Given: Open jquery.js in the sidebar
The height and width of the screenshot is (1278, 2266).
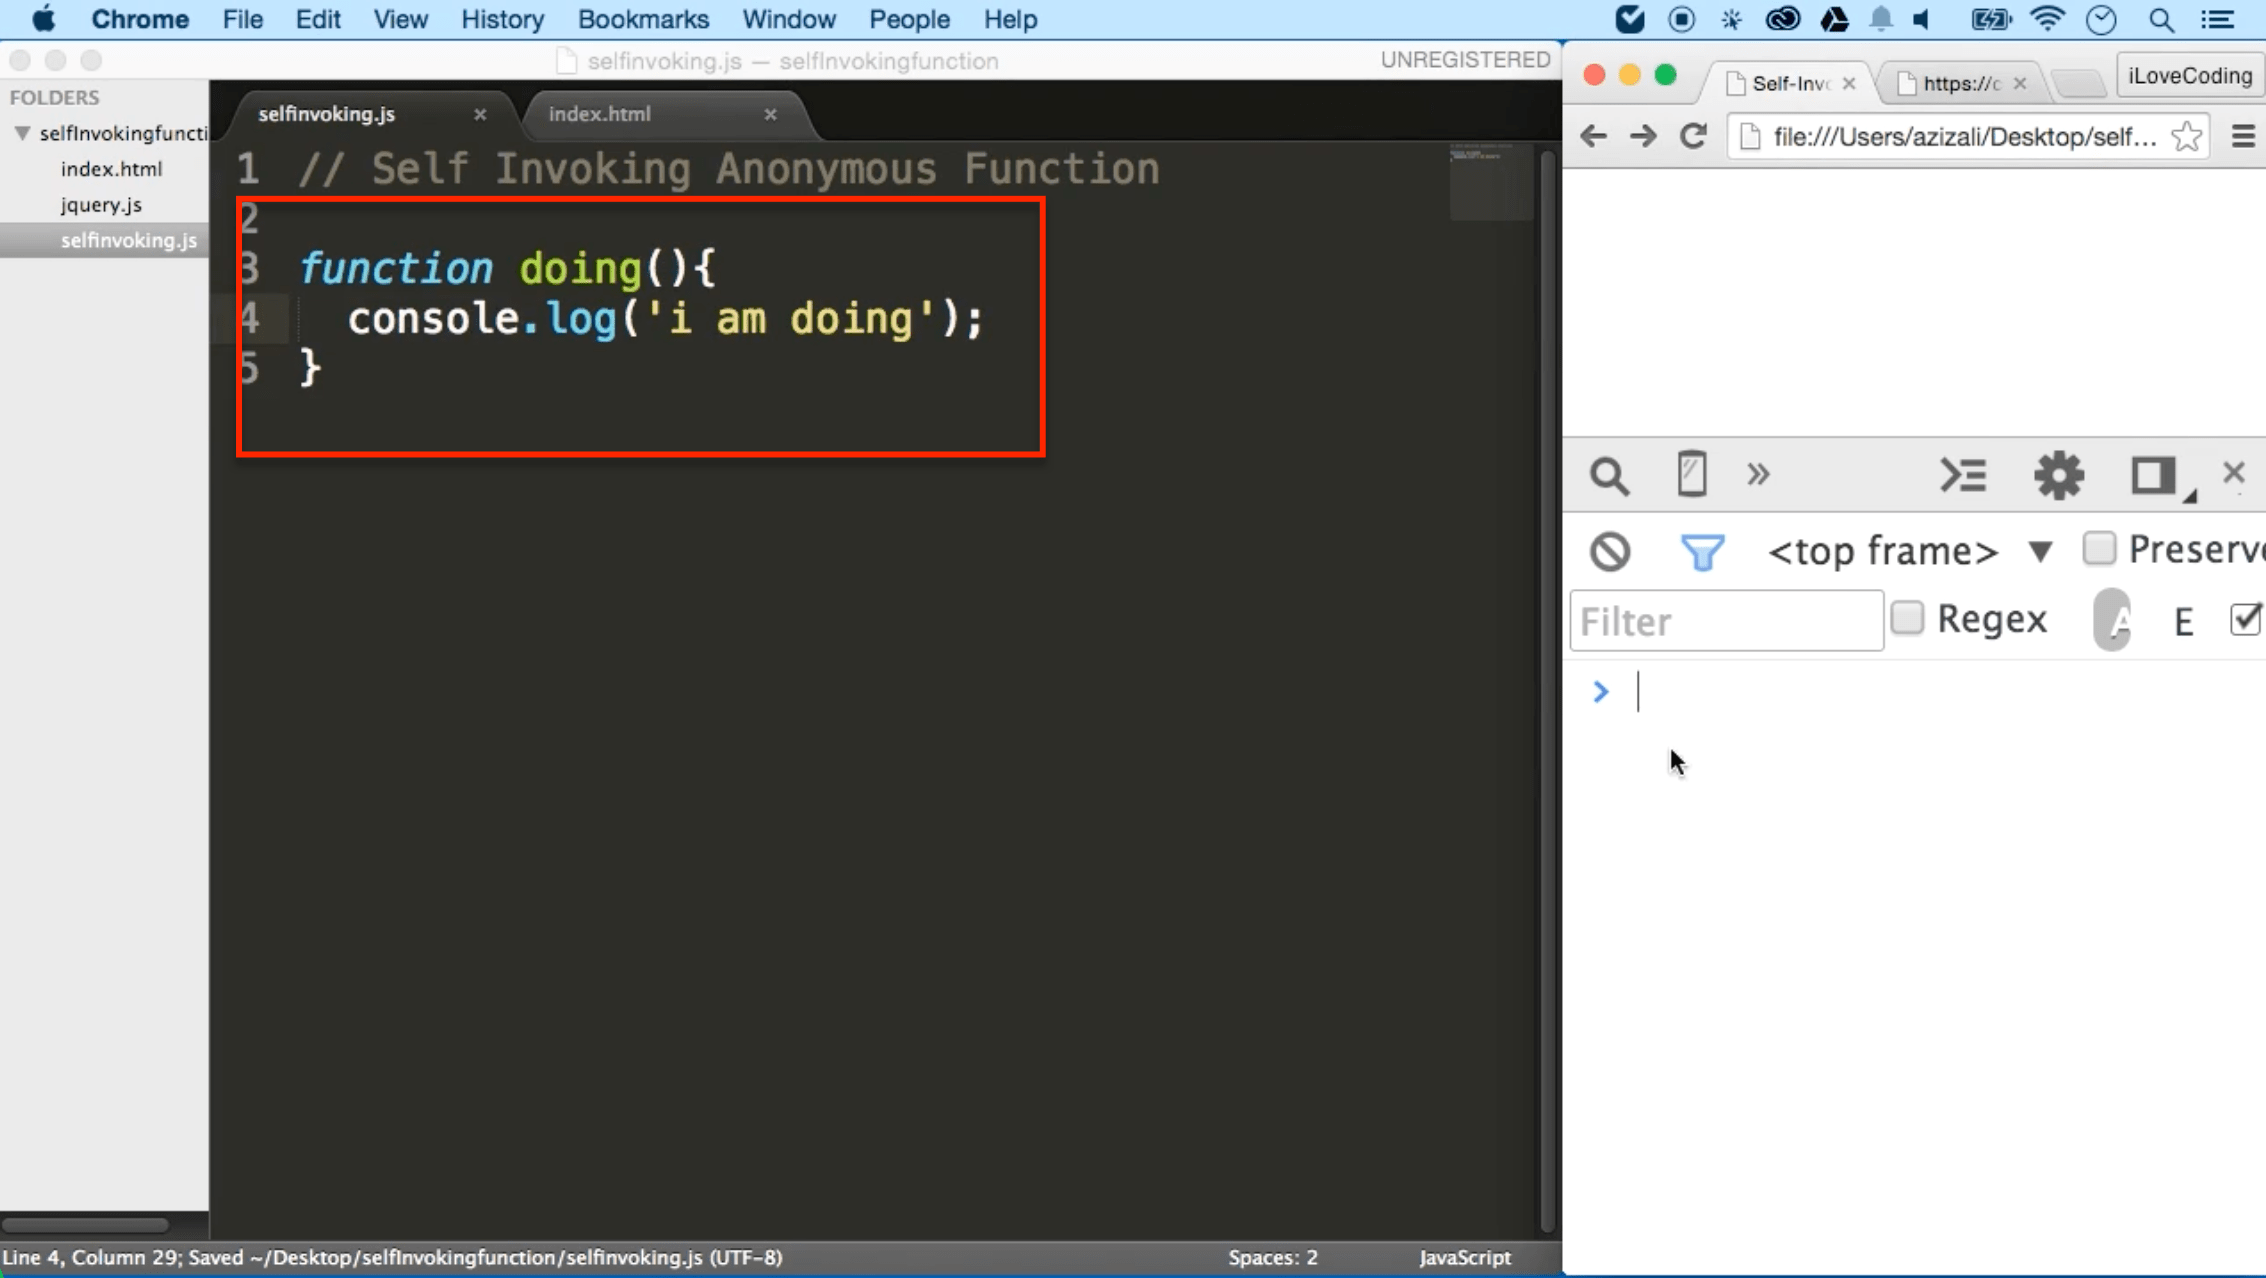Looking at the screenshot, I should pyautogui.click(x=101, y=204).
